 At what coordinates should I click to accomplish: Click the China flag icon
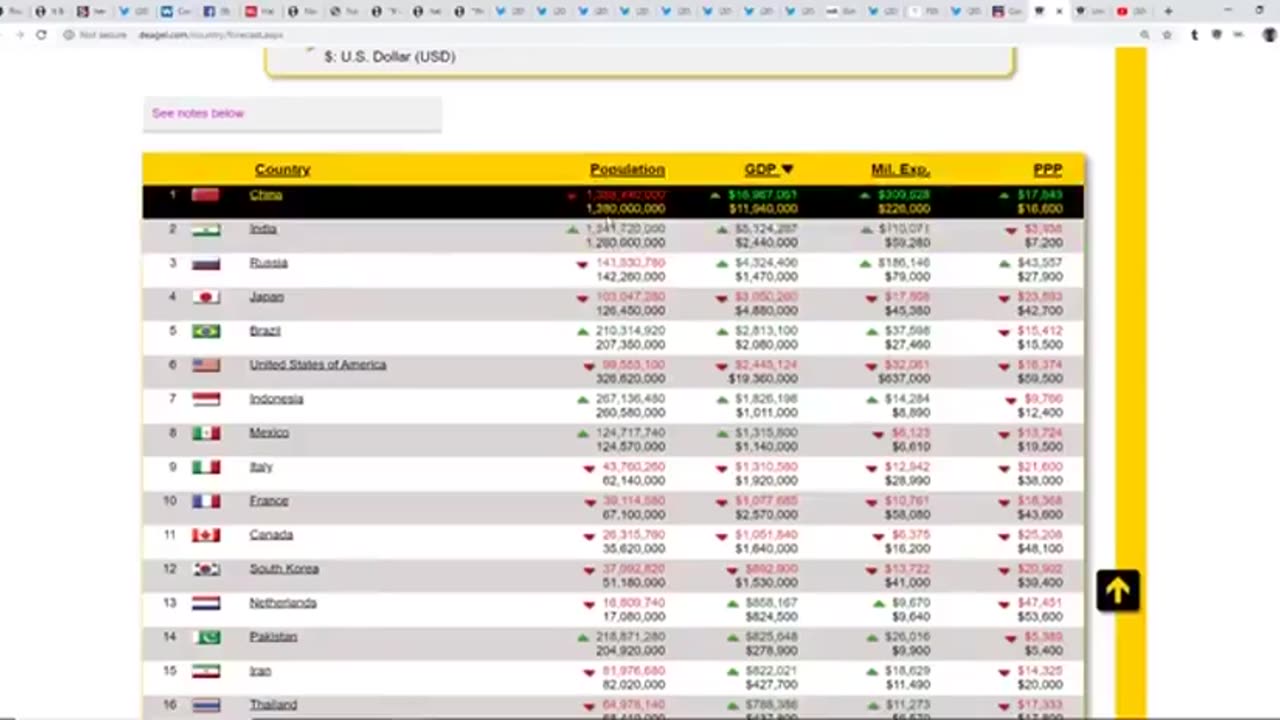point(206,195)
